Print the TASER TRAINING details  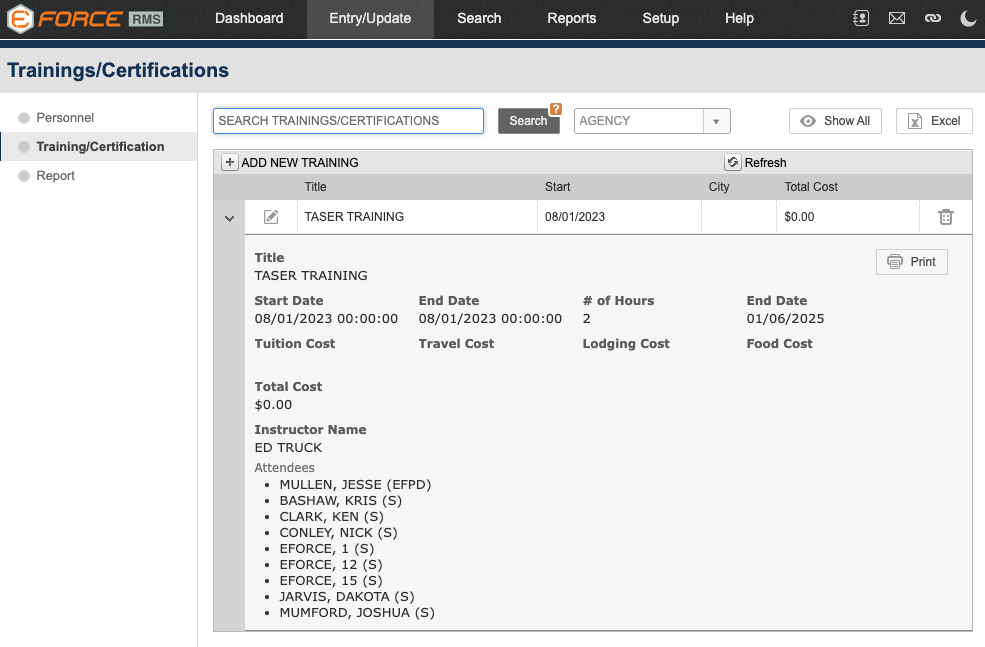pos(911,262)
